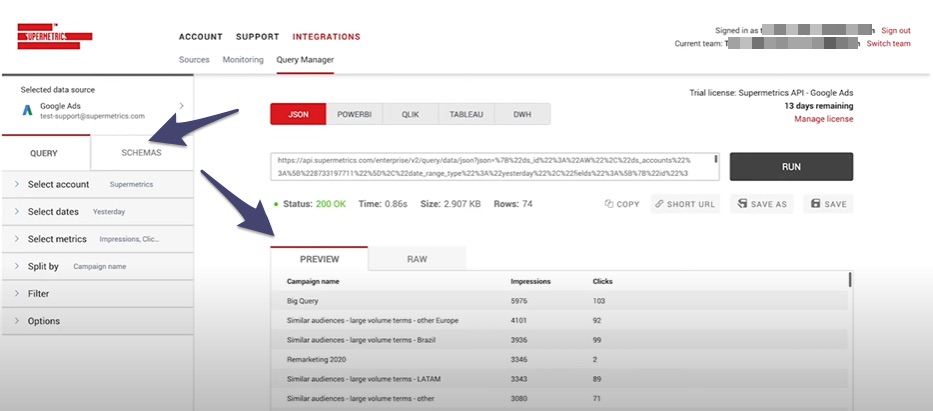
Task: Switch to the QUERY tab
Action: pyautogui.click(x=44, y=153)
